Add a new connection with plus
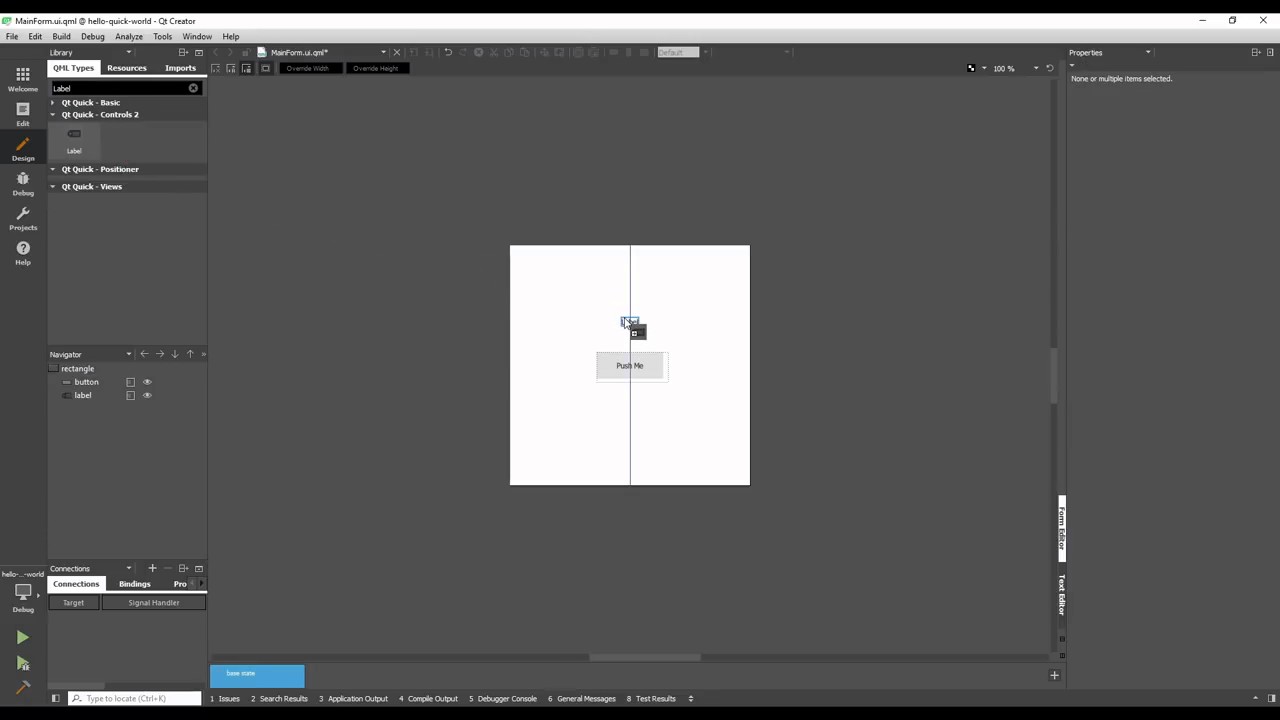 [x=152, y=568]
